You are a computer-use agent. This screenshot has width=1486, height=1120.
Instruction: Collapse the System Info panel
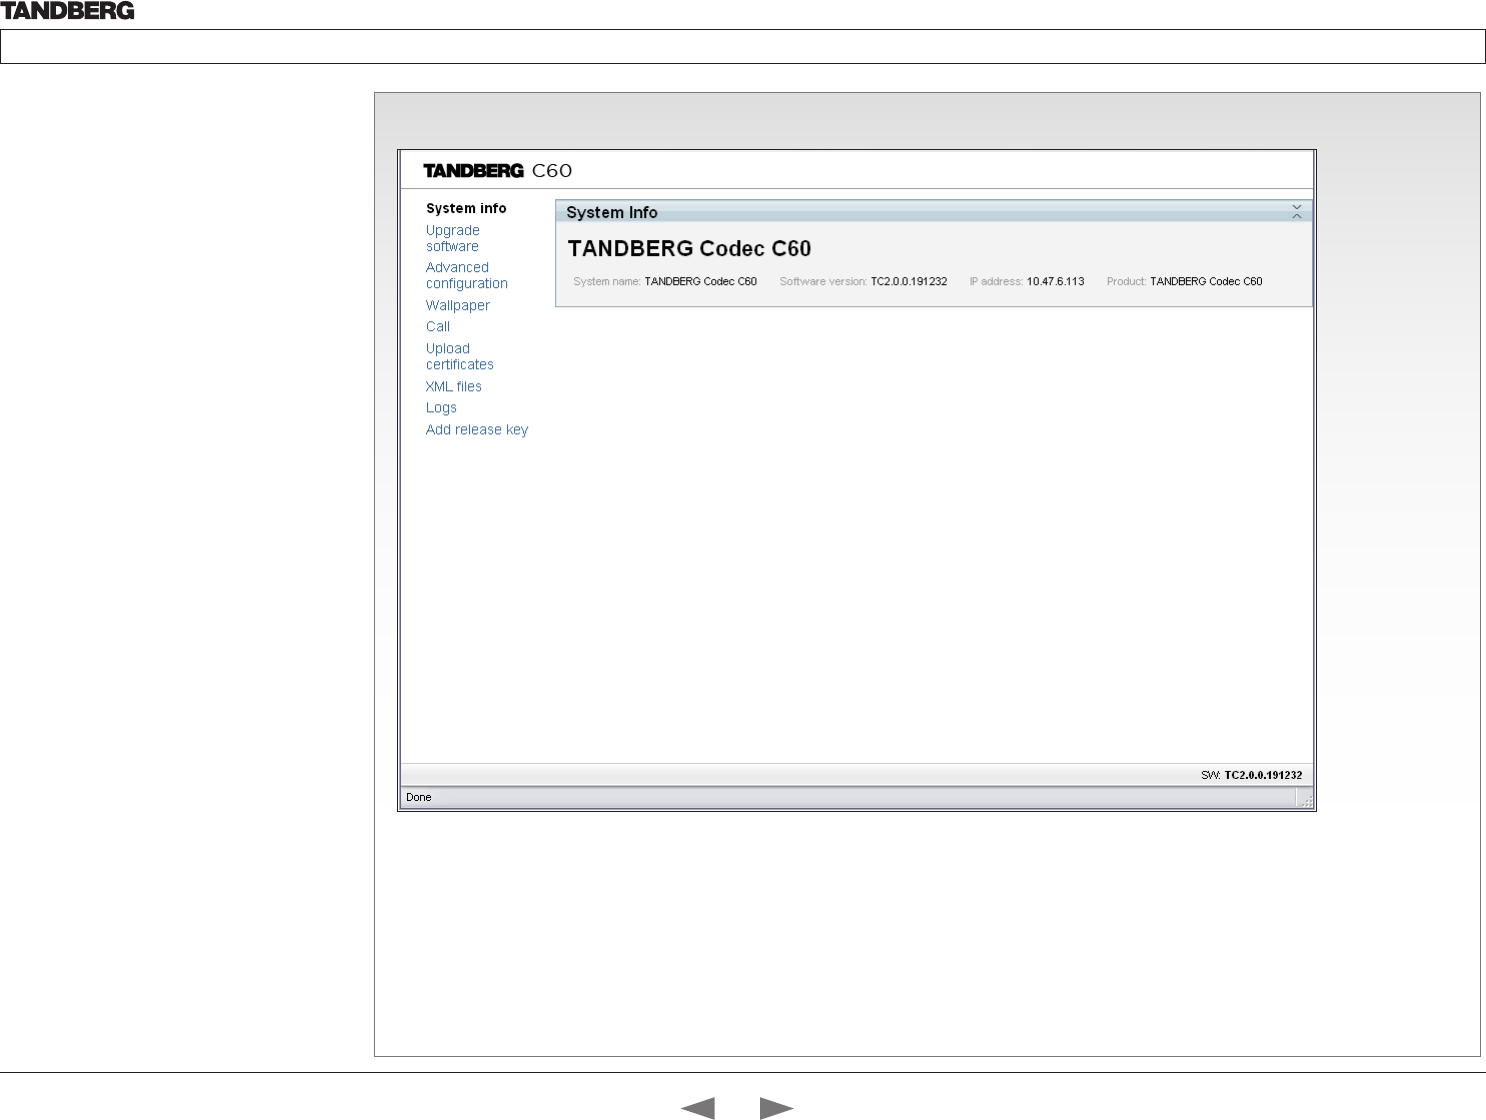tap(1297, 212)
